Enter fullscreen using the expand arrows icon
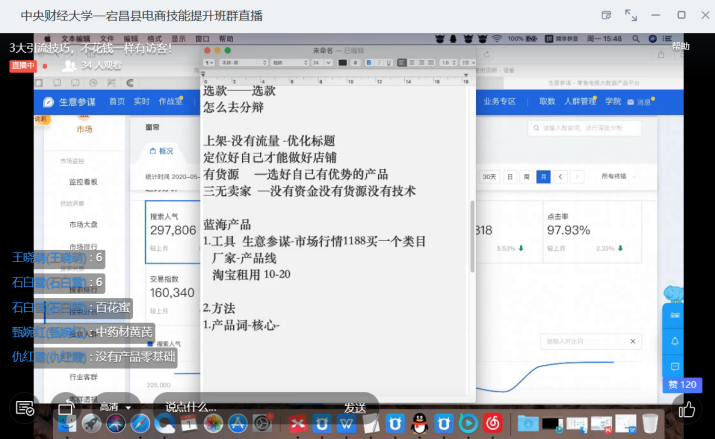 [631, 15]
